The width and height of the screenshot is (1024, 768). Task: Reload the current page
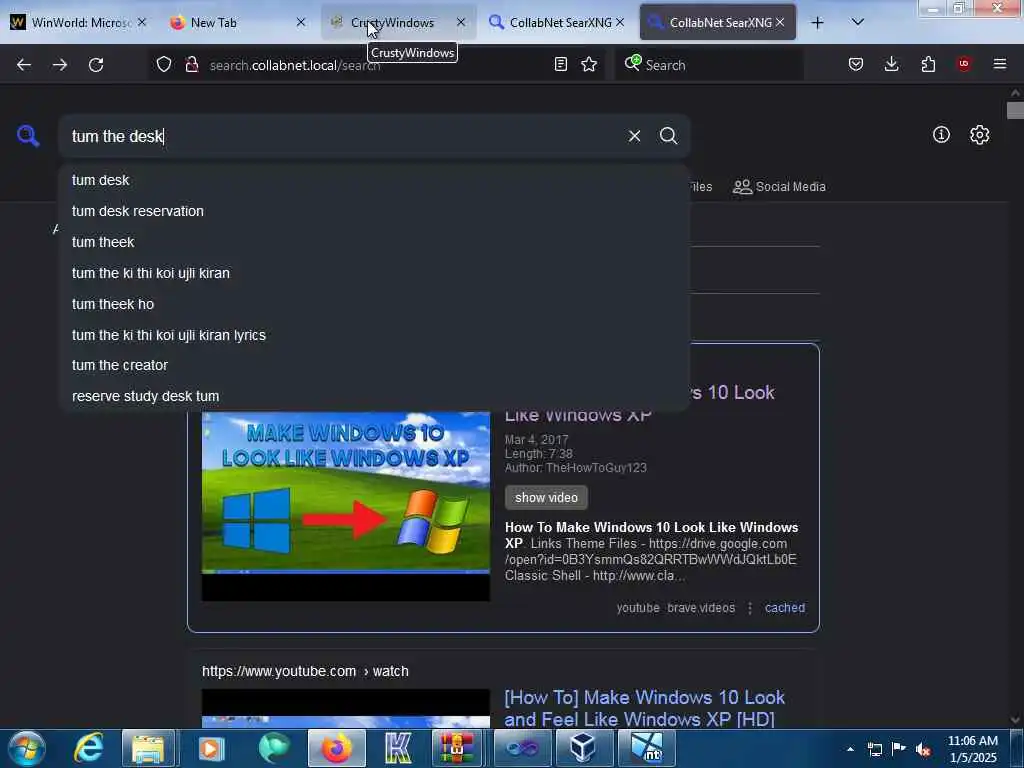click(96, 65)
